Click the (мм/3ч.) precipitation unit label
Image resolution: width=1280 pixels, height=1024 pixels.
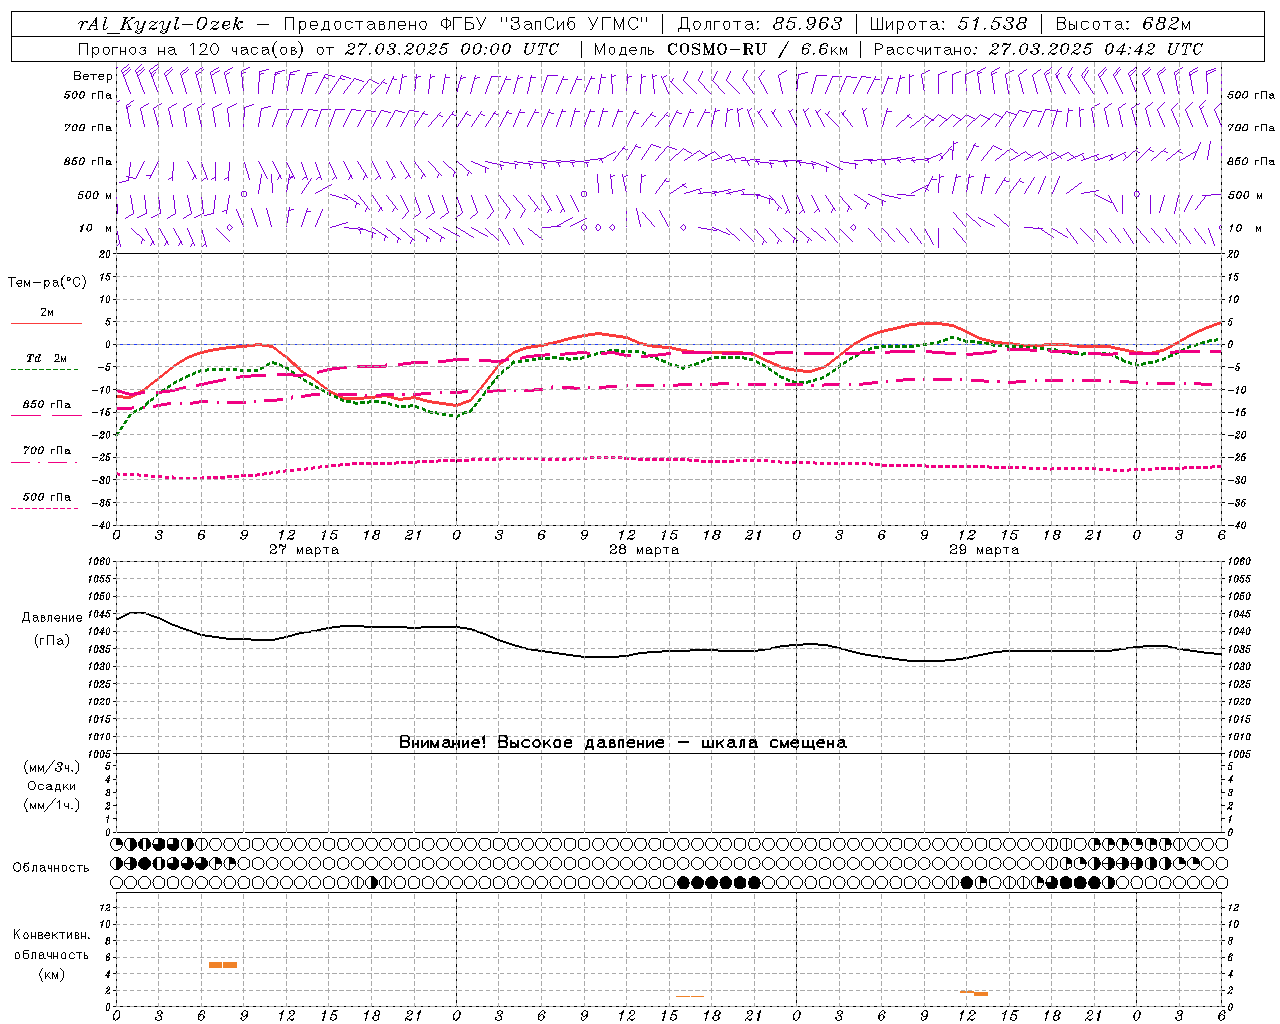(52, 767)
